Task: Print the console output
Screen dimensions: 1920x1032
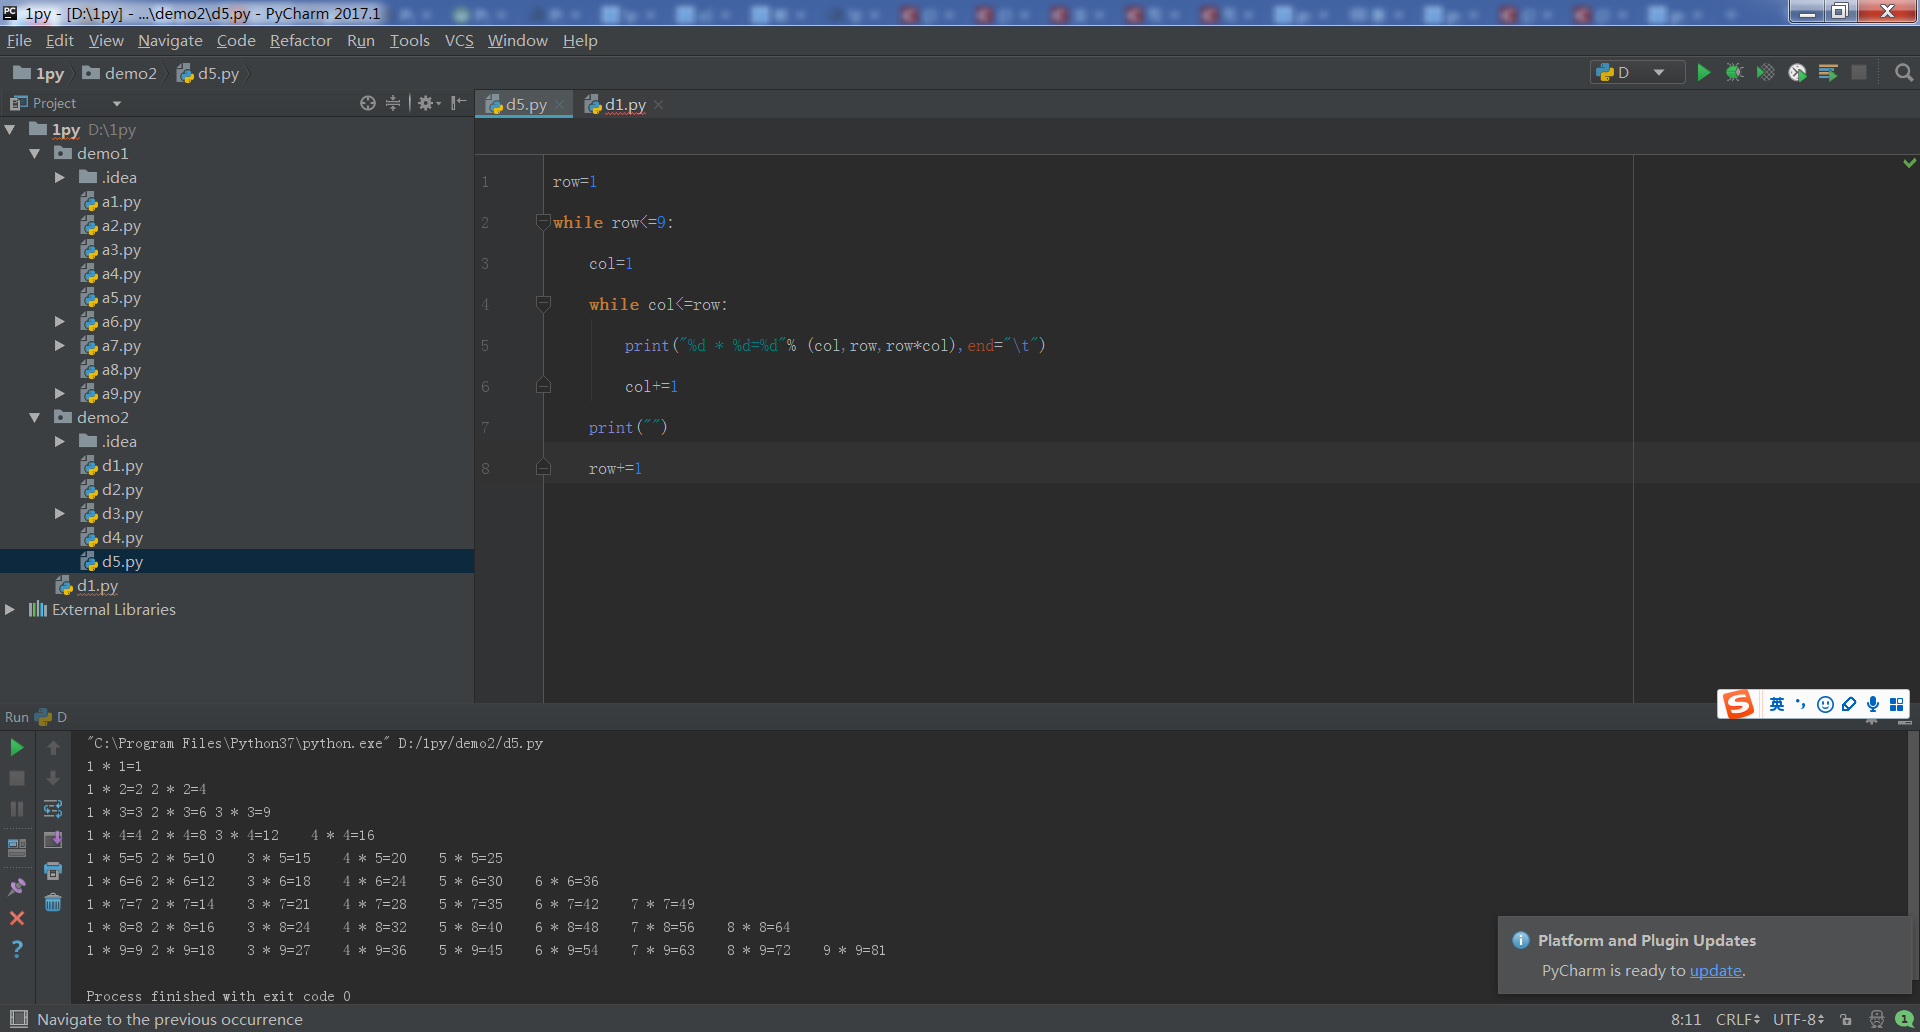Action: click(x=53, y=871)
